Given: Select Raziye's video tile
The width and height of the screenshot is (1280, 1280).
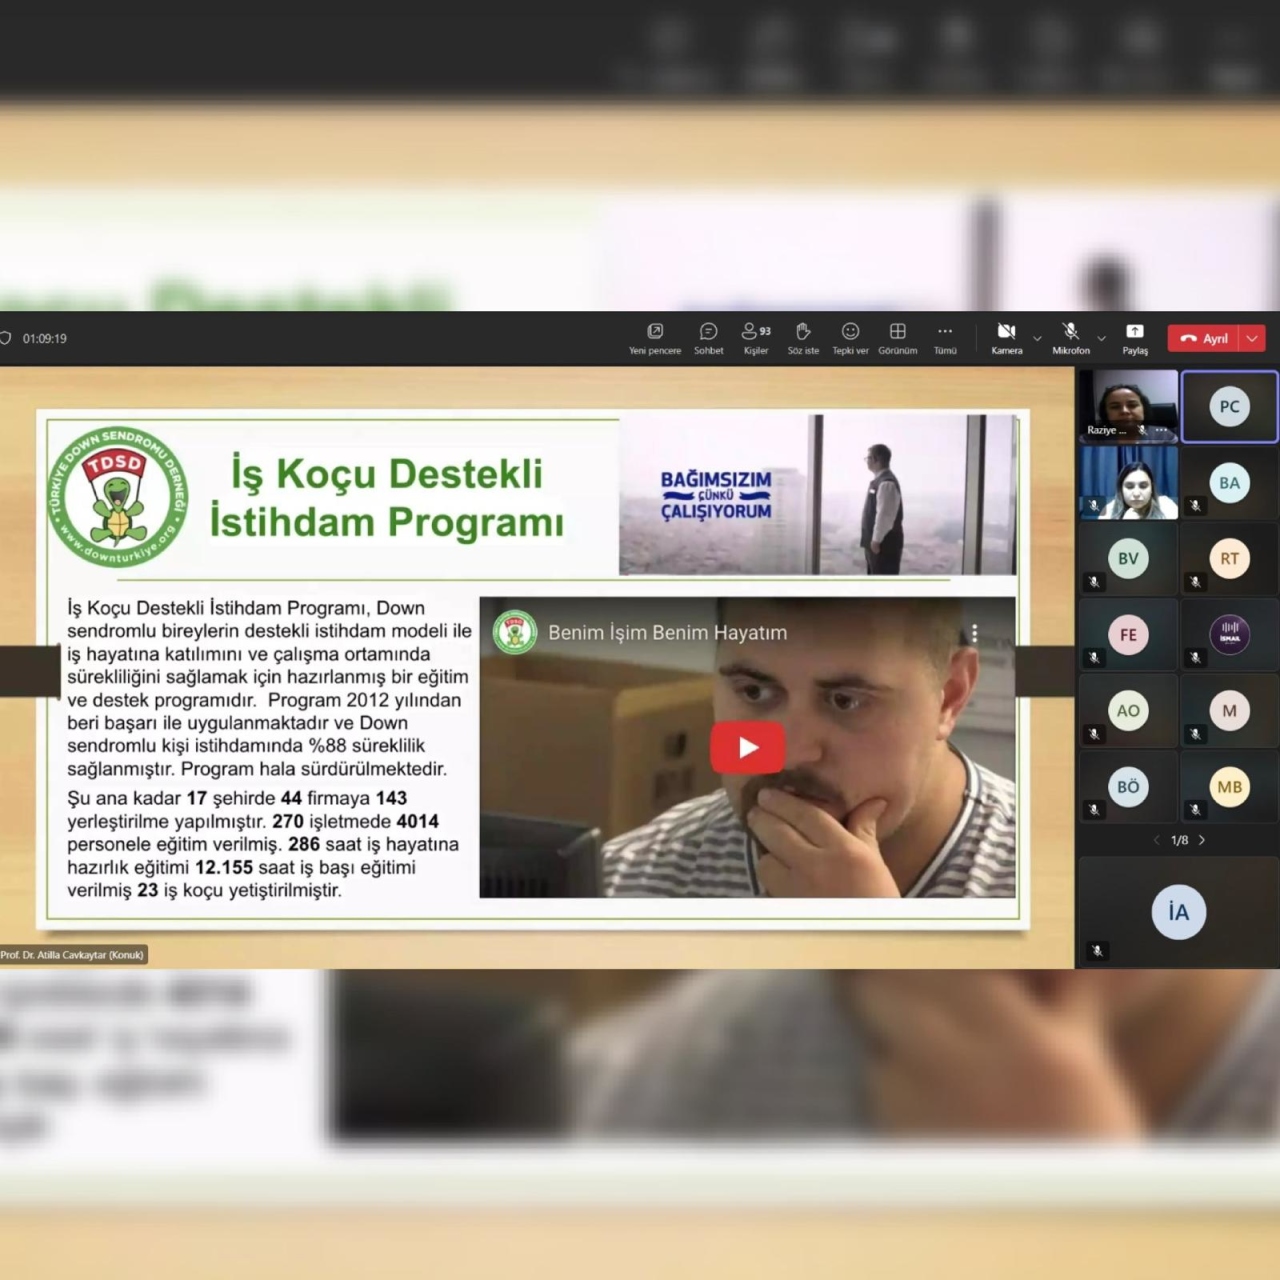Looking at the screenshot, I should click(1128, 405).
